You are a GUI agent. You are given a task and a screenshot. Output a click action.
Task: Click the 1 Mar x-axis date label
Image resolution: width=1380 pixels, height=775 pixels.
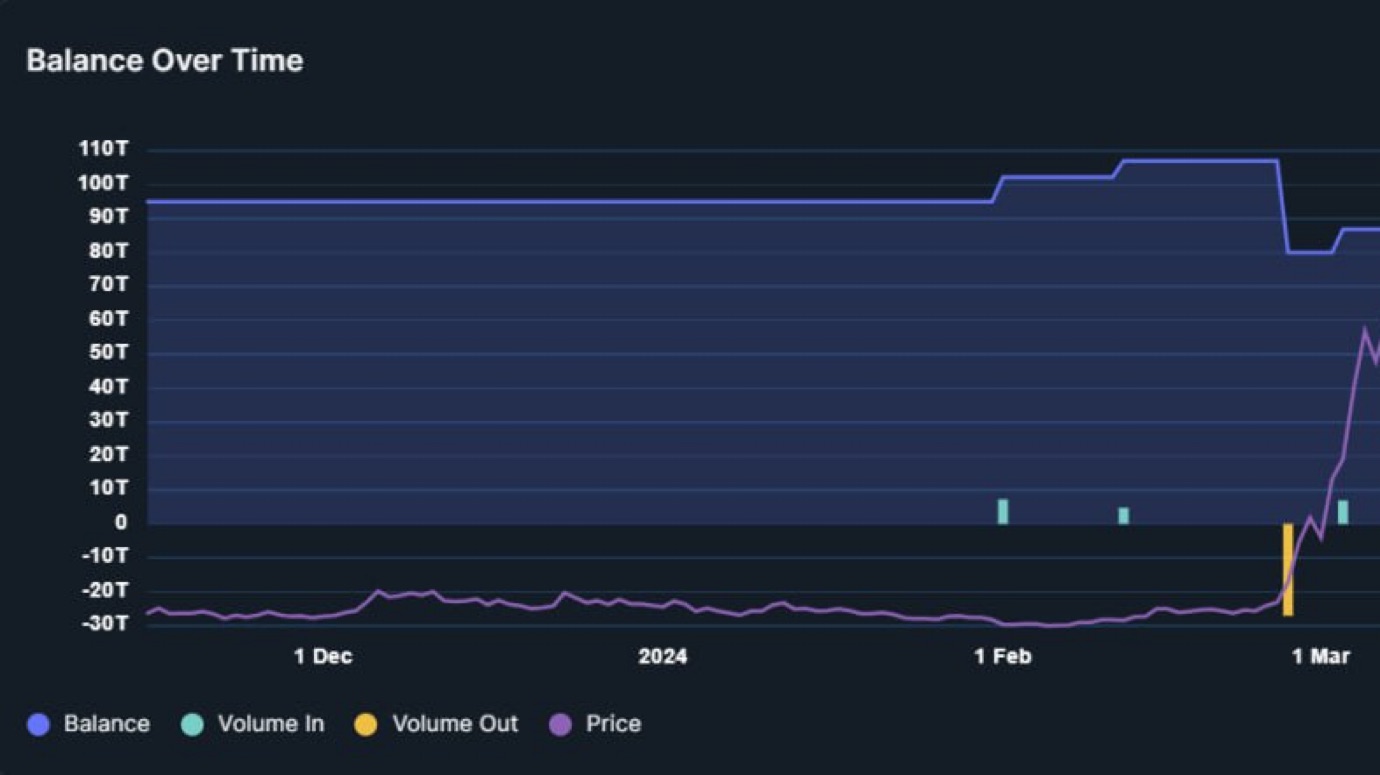point(1321,657)
